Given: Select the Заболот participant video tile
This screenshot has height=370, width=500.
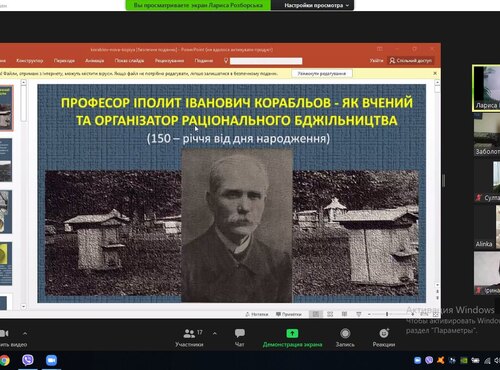Looking at the screenshot, I should coord(487,135).
